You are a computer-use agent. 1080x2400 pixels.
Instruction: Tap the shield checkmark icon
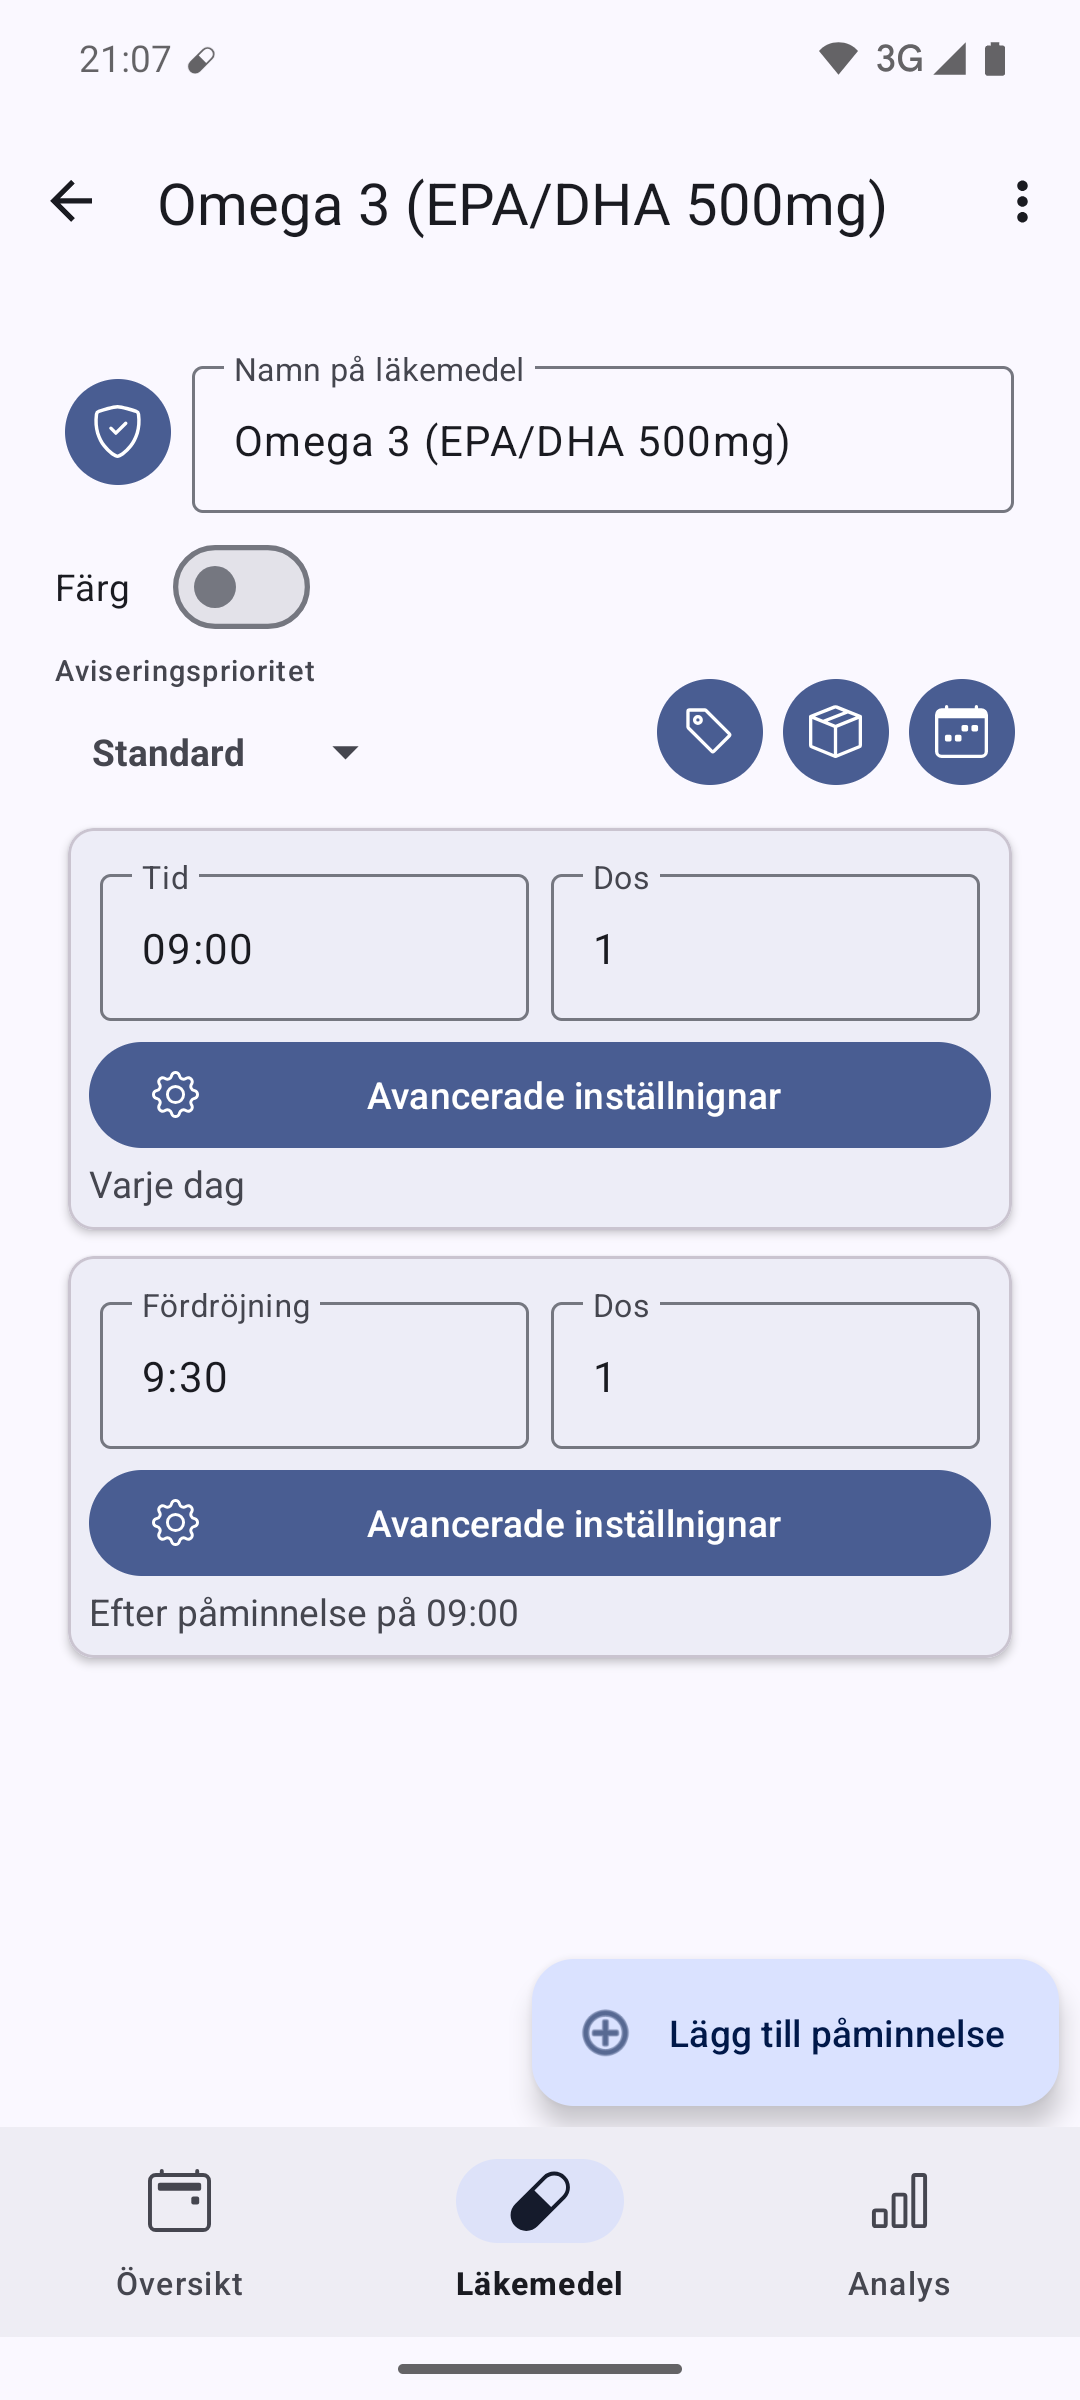[x=118, y=432]
